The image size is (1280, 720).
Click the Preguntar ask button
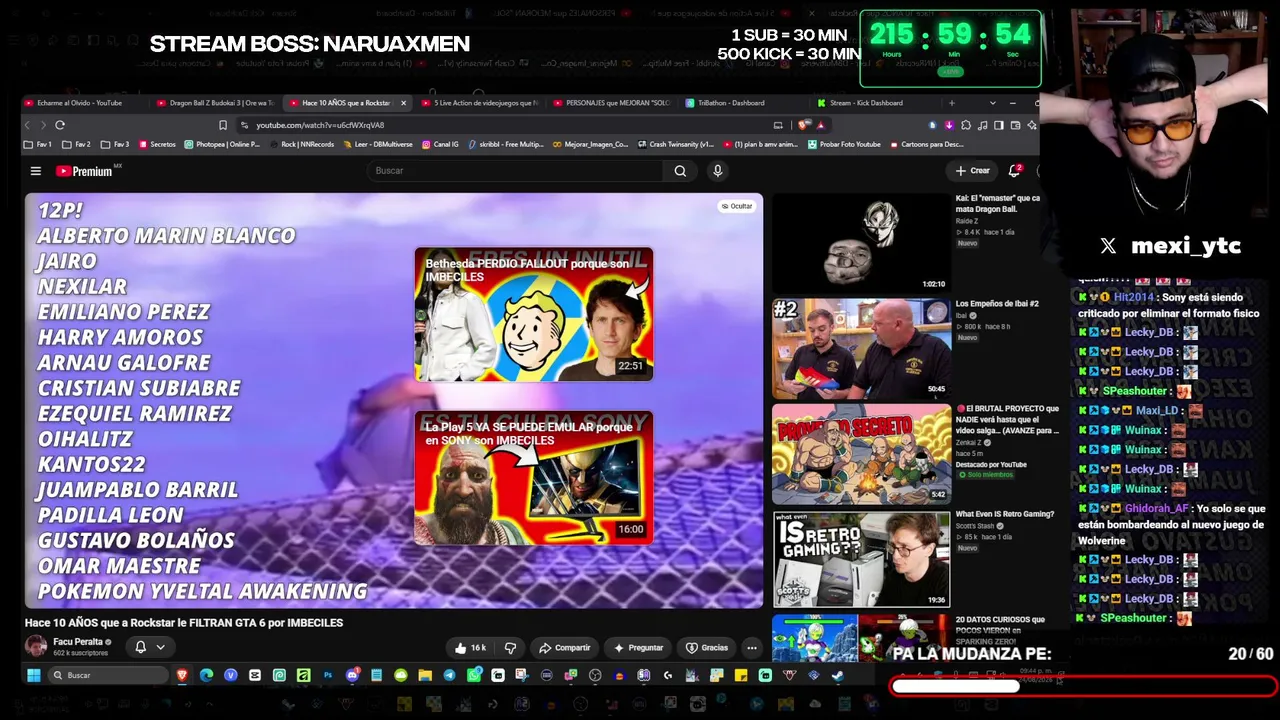tap(639, 648)
